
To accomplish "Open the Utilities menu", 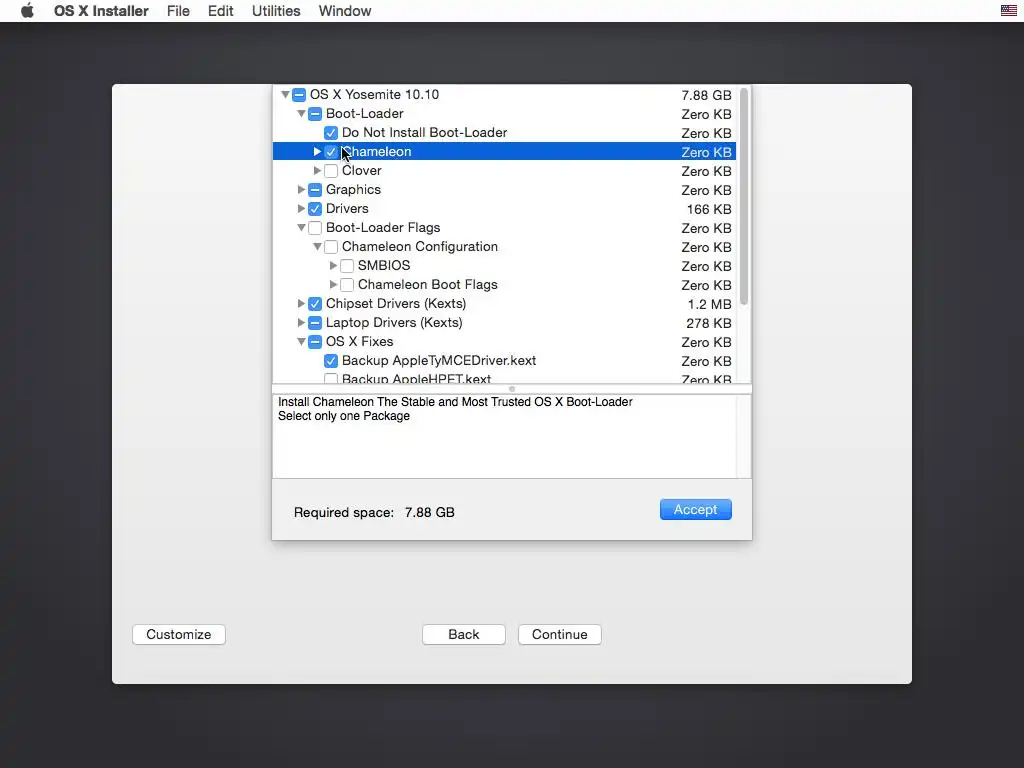I will tap(276, 11).
